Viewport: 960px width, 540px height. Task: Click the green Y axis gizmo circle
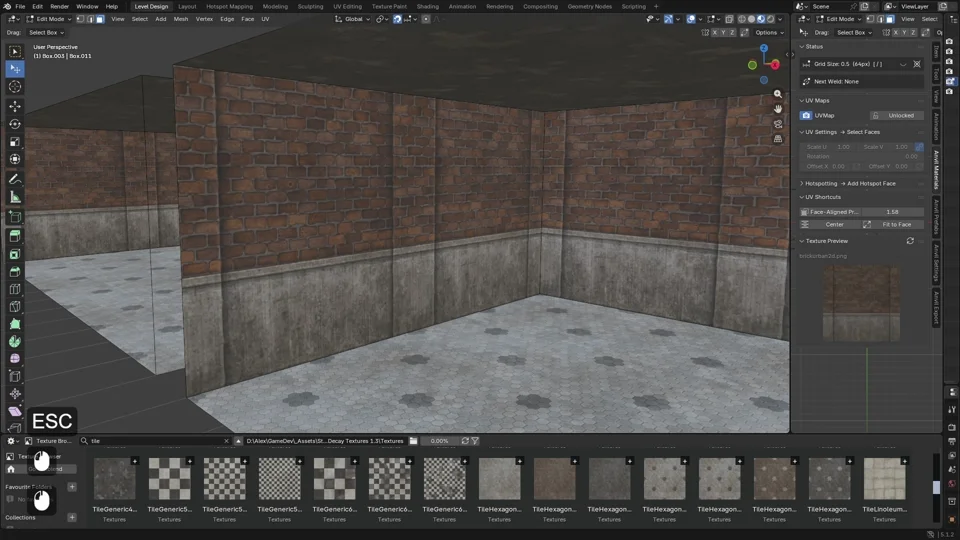click(x=752, y=65)
